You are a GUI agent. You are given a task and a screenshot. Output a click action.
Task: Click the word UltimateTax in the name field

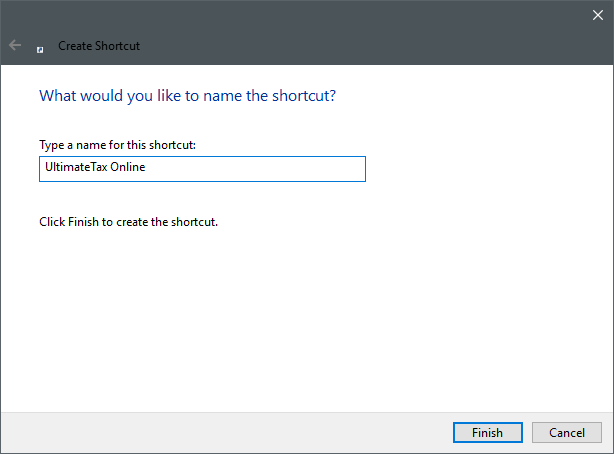(76, 167)
